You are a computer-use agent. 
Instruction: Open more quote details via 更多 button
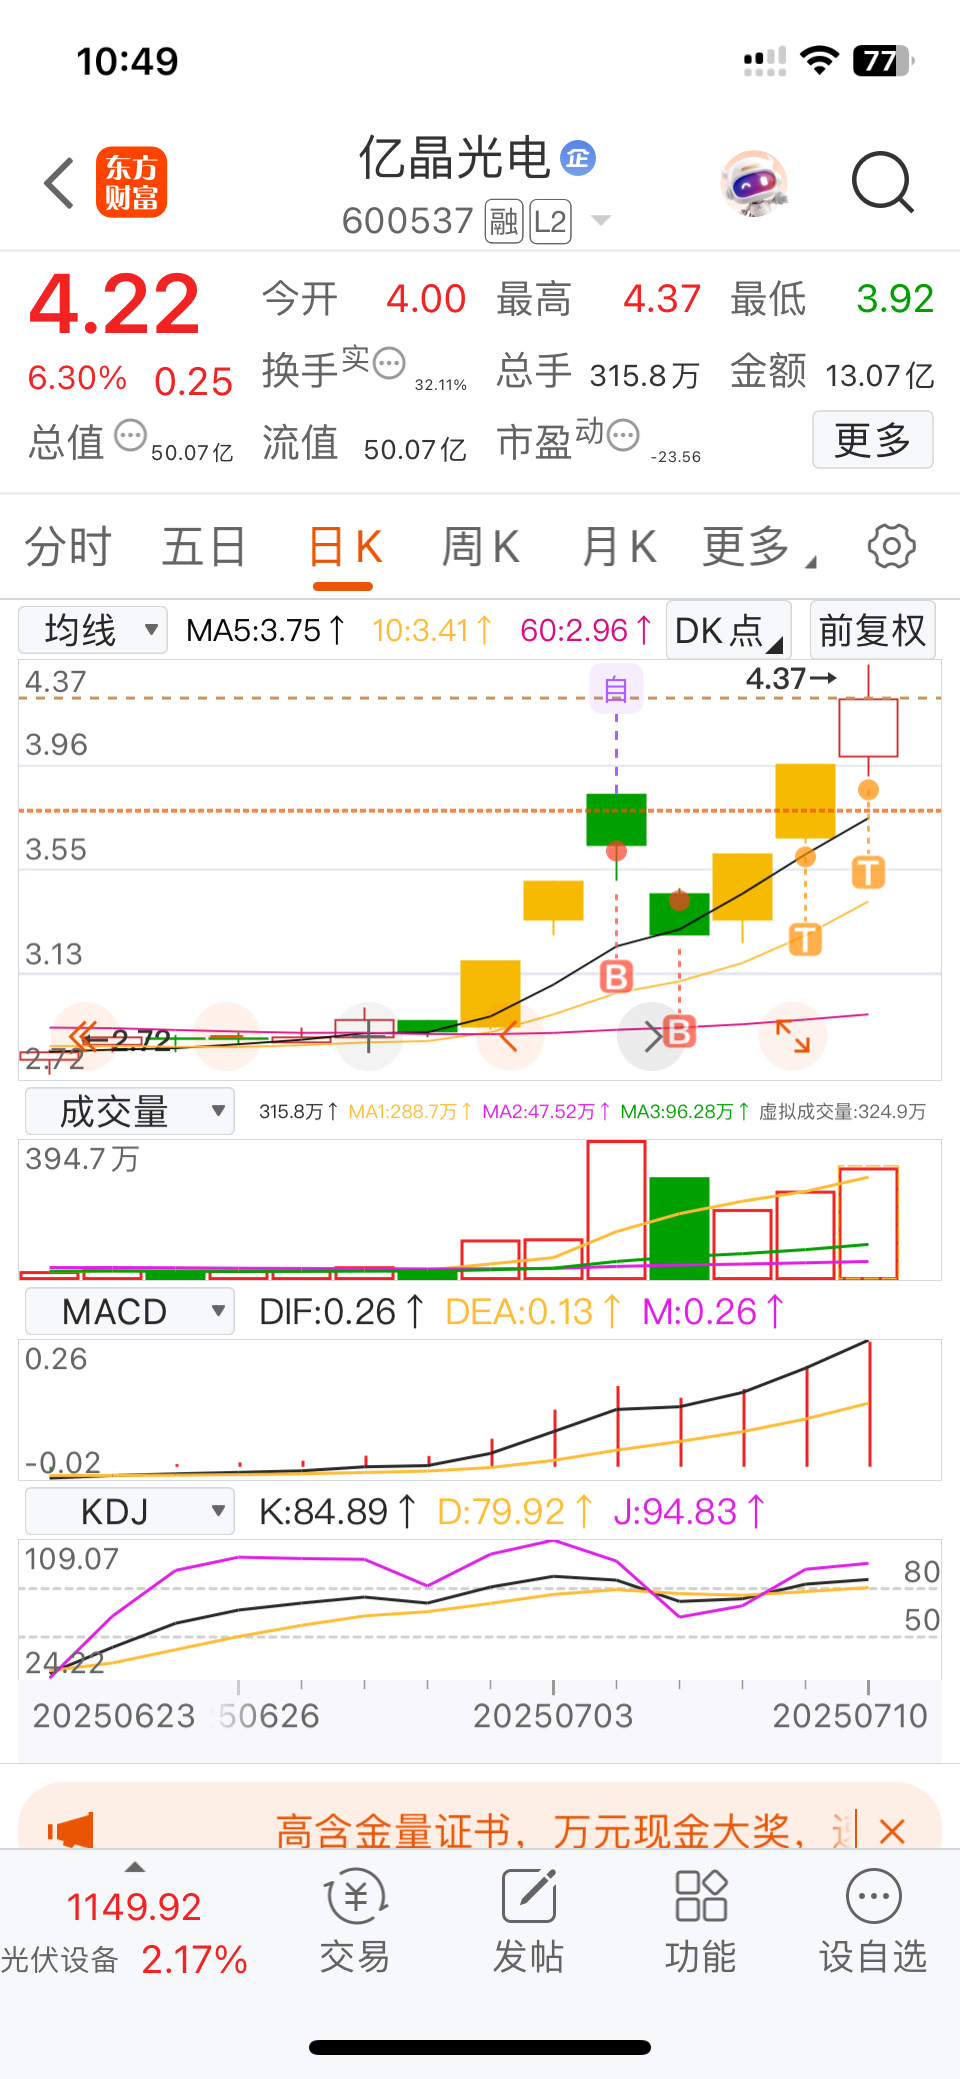872,439
